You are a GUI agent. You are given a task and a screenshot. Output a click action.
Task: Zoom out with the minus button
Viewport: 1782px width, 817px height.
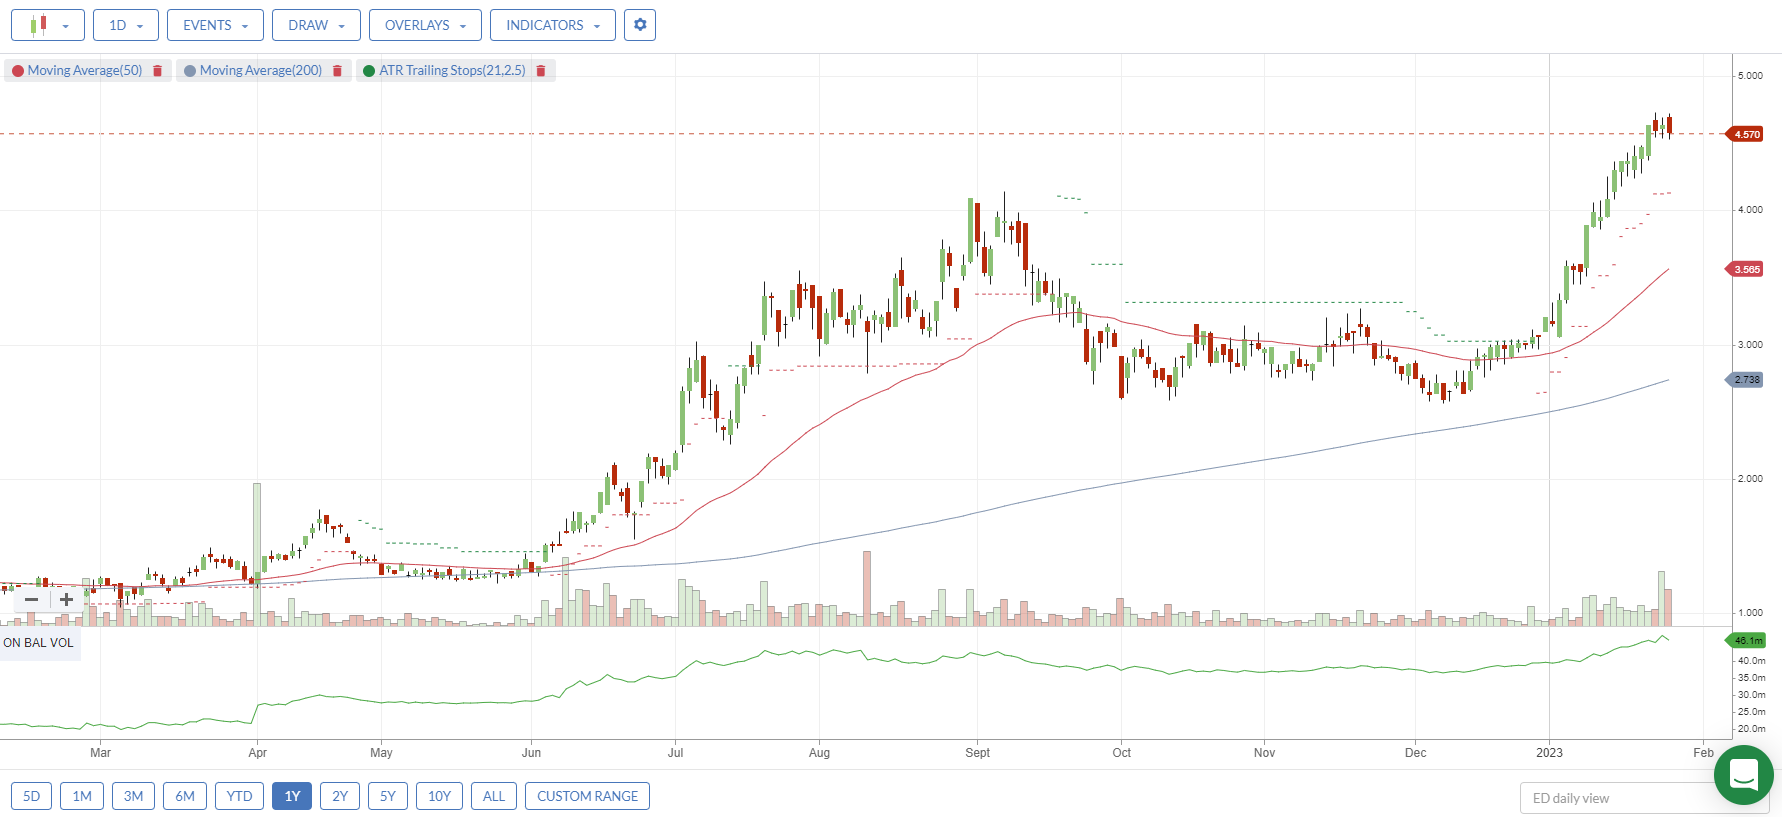(x=32, y=599)
